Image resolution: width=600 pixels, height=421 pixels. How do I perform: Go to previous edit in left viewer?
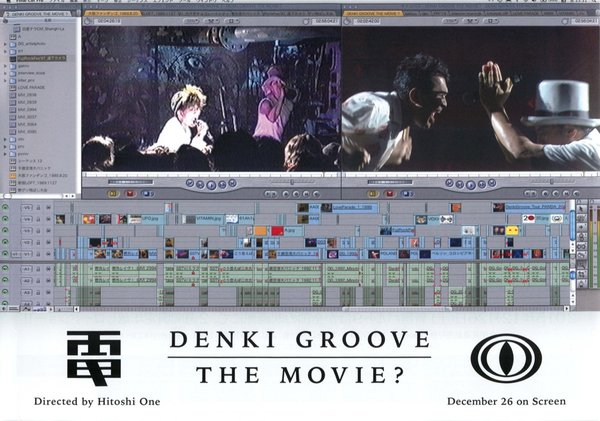tap(190, 183)
